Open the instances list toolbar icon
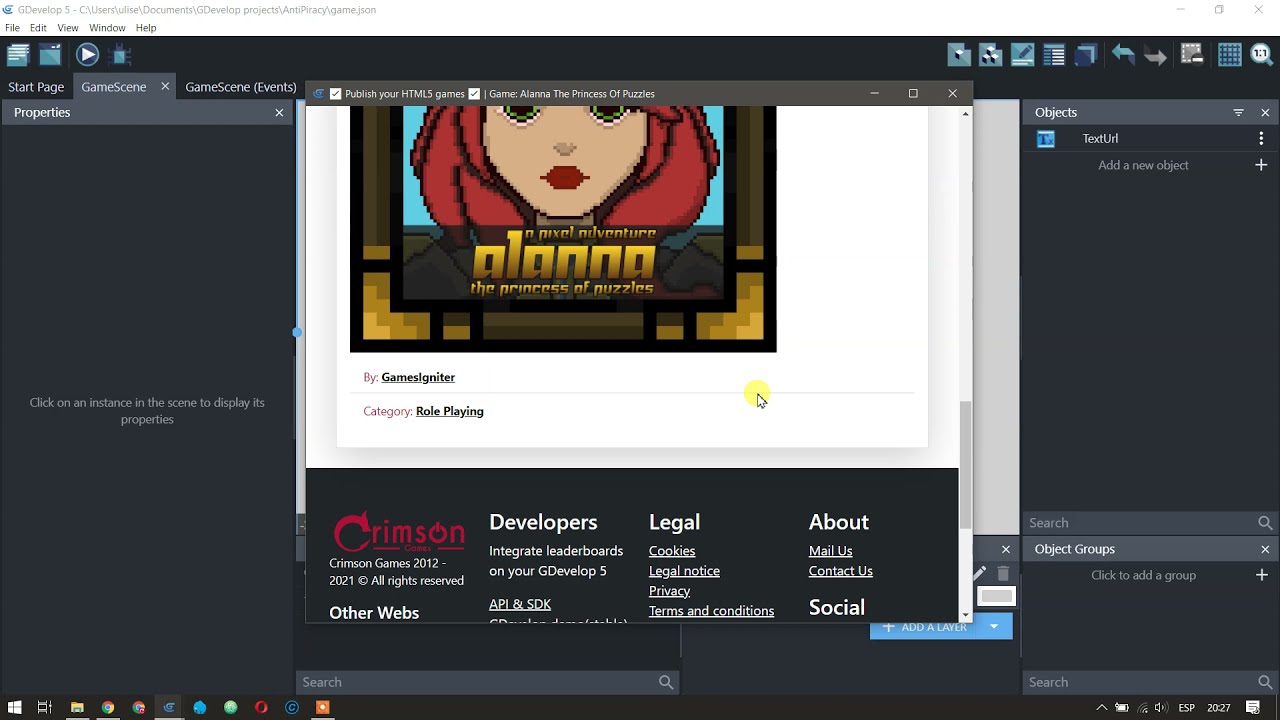Image resolution: width=1280 pixels, height=720 pixels. (x=1054, y=55)
